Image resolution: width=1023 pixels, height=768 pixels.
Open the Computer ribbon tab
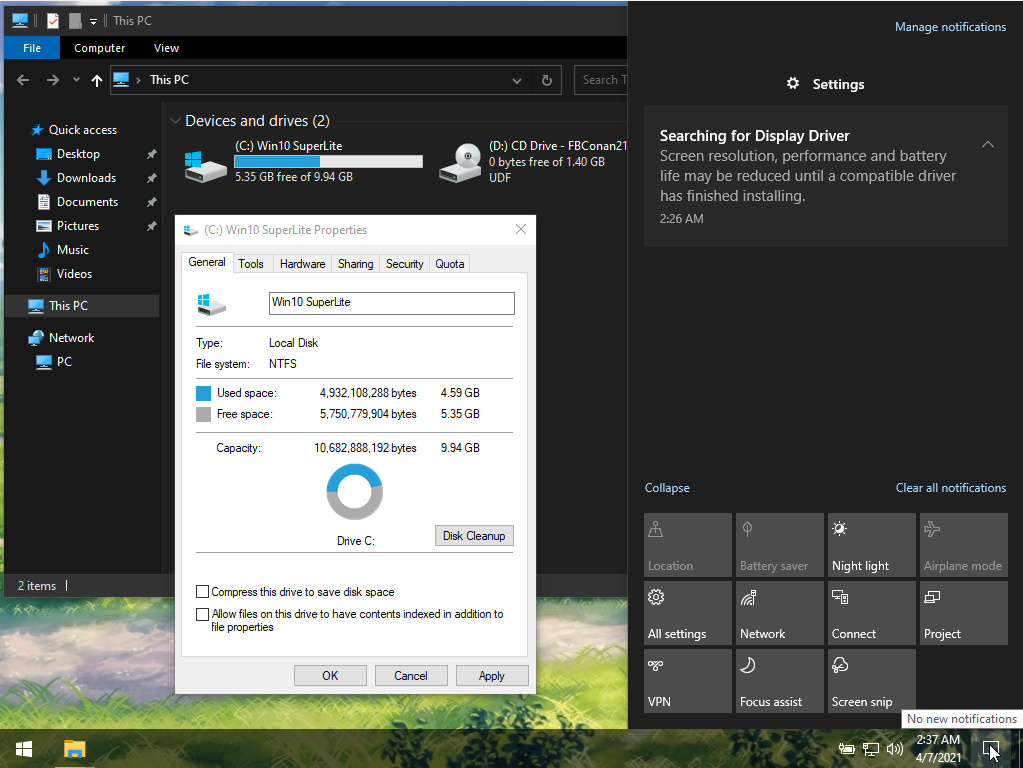(99, 48)
